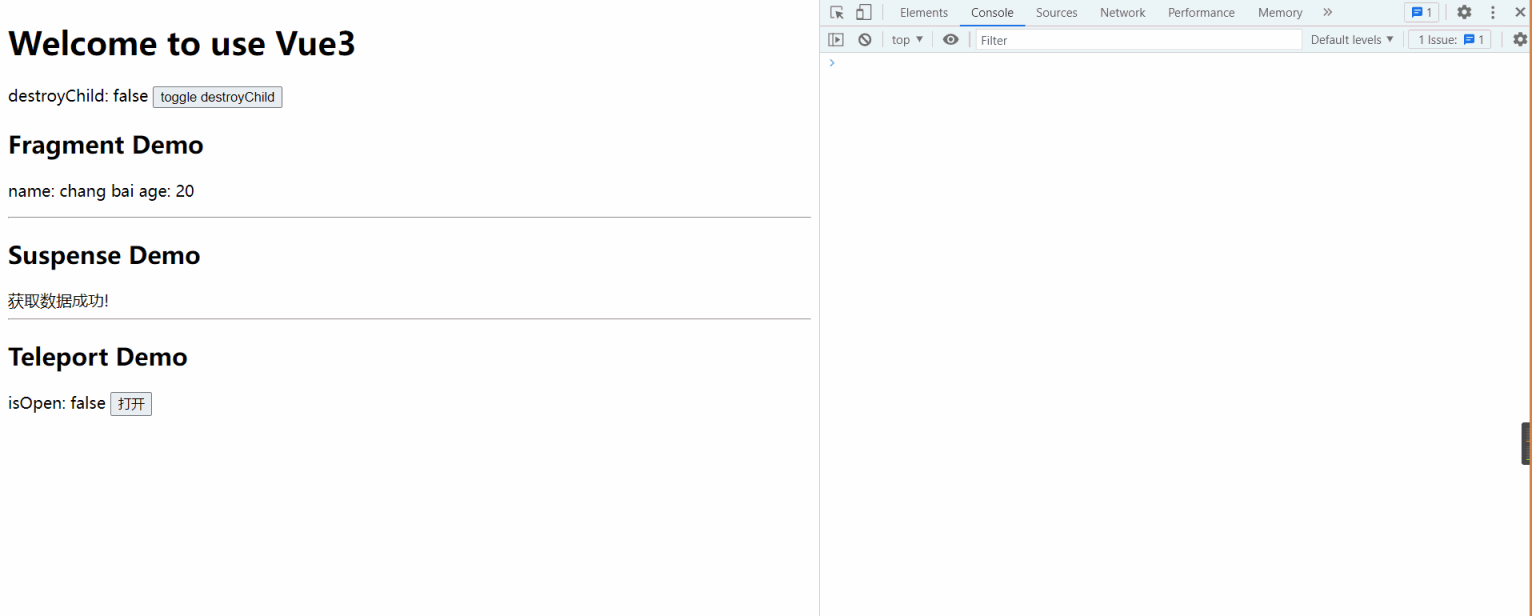
Task: Open the console settings gear
Action: [1520, 40]
